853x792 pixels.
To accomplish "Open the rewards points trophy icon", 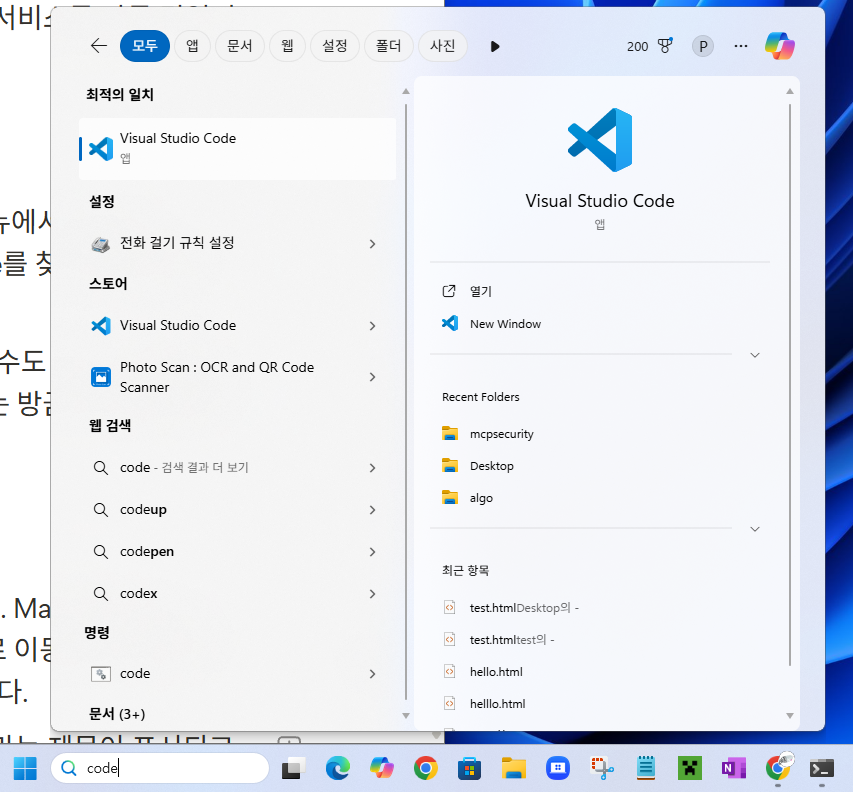I will [x=665, y=46].
